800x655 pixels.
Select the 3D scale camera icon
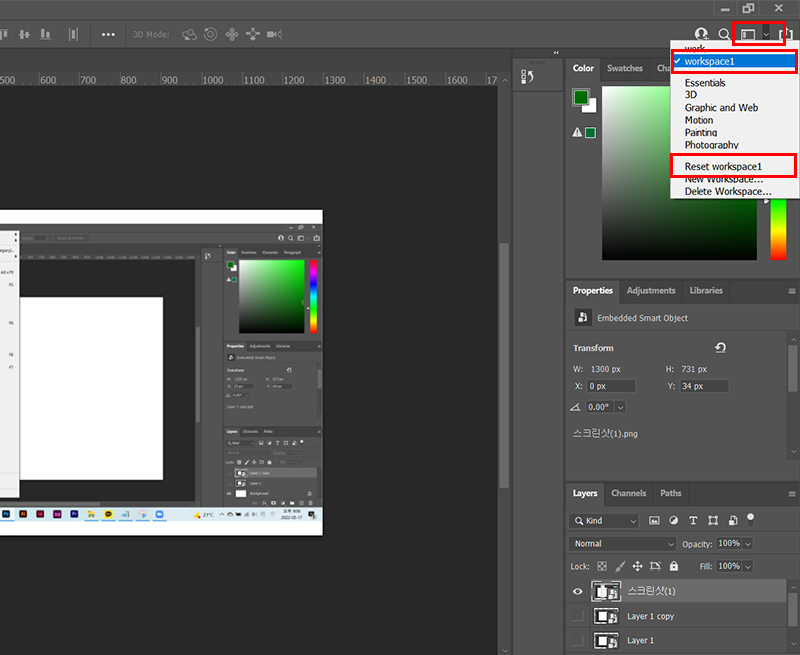(x=274, y=34)
